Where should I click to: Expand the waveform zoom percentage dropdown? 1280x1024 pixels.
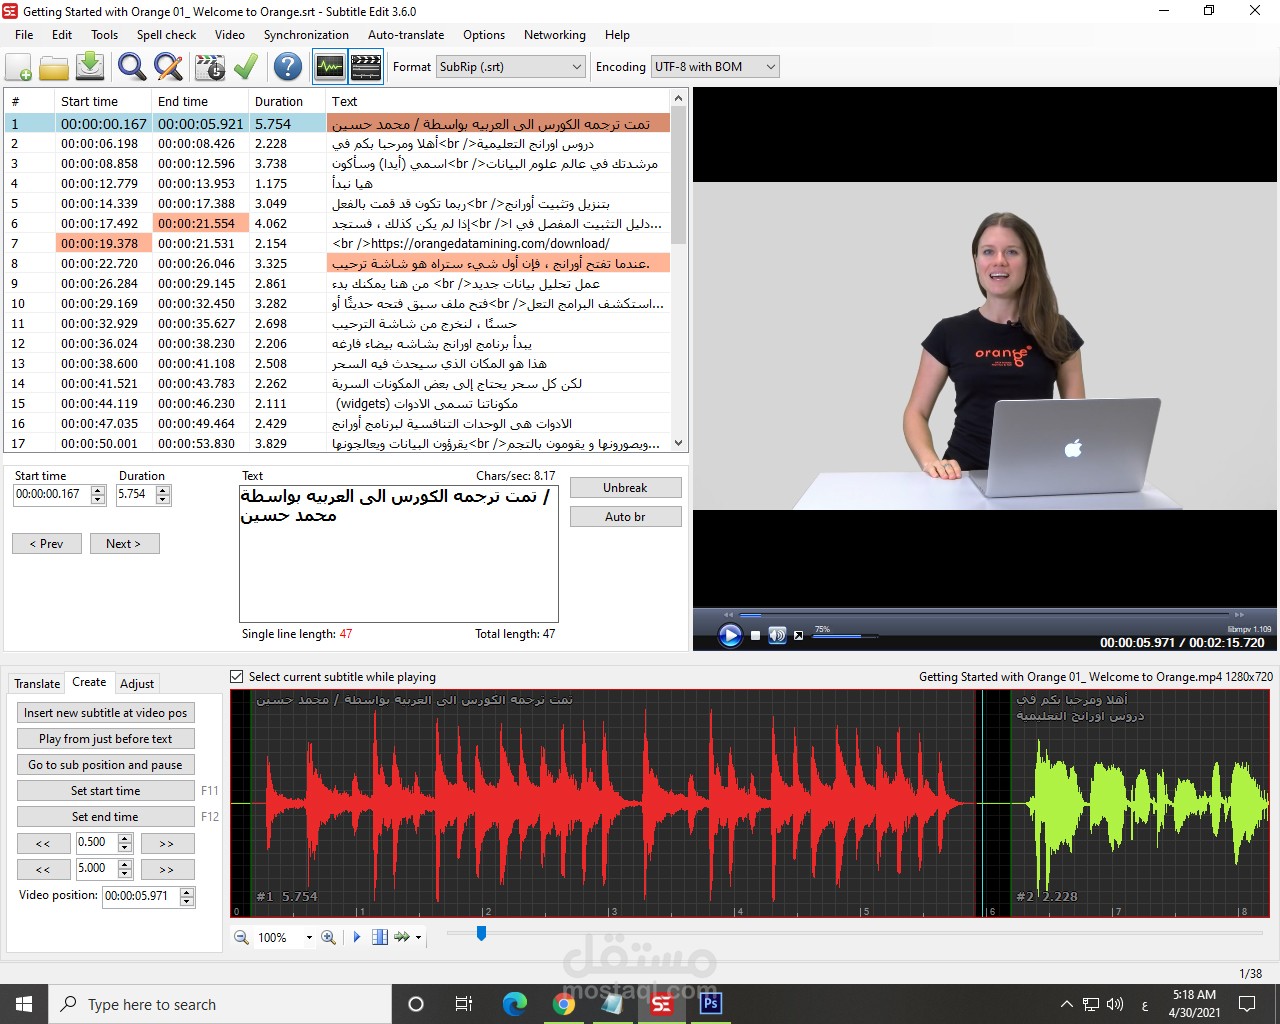point(310,937)
